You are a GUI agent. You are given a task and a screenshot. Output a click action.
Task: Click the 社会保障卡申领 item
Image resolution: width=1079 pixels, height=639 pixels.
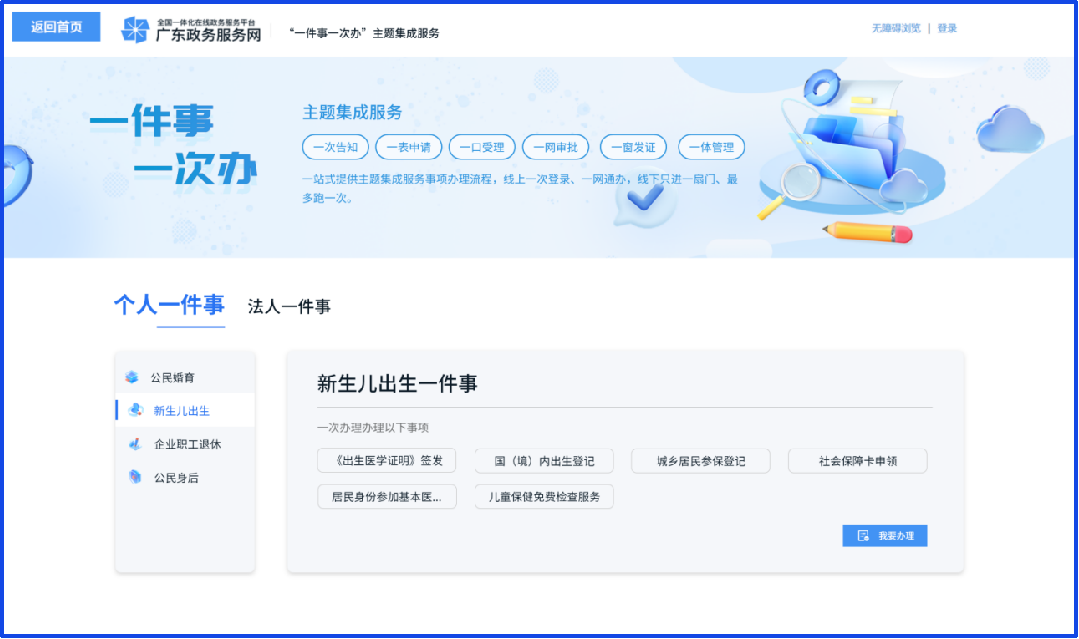point(857,461)
